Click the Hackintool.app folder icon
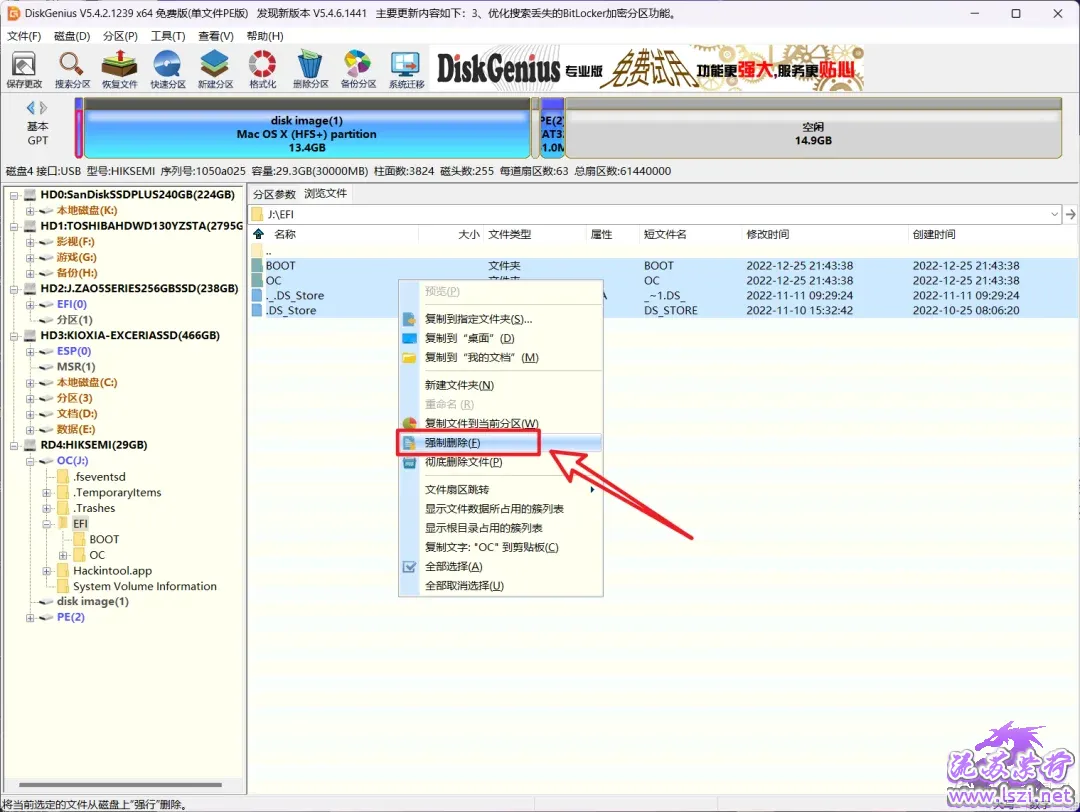1080x812 pixels. [63, 571]
